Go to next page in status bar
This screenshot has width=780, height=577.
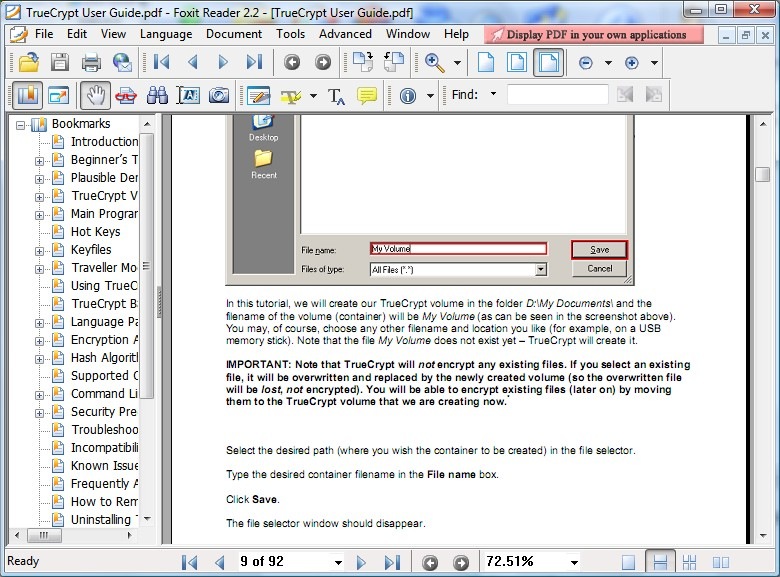(x=361, y=563)
